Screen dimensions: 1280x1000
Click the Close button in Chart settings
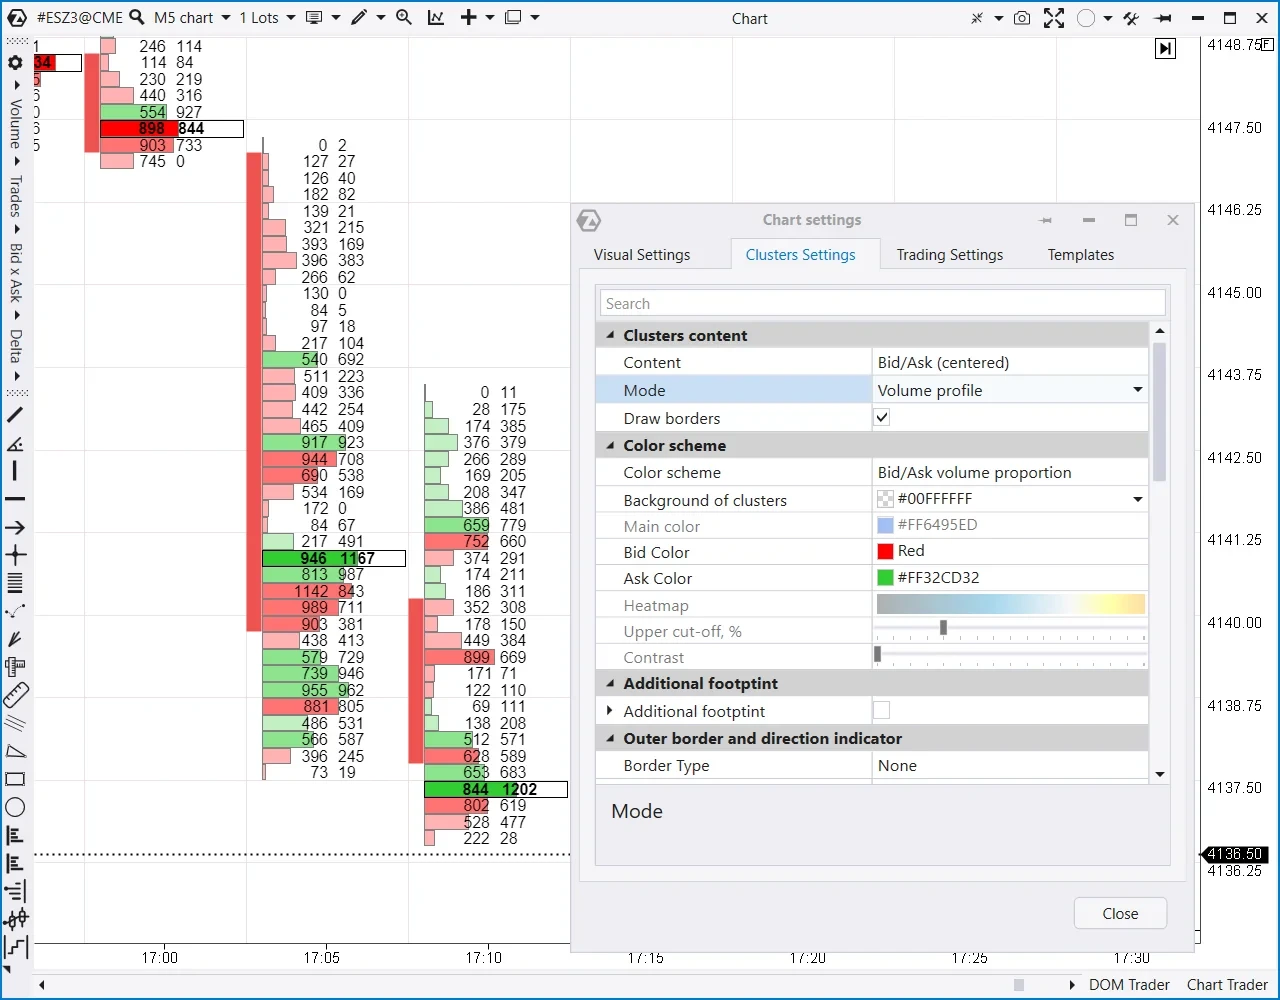pos(1120,913)
